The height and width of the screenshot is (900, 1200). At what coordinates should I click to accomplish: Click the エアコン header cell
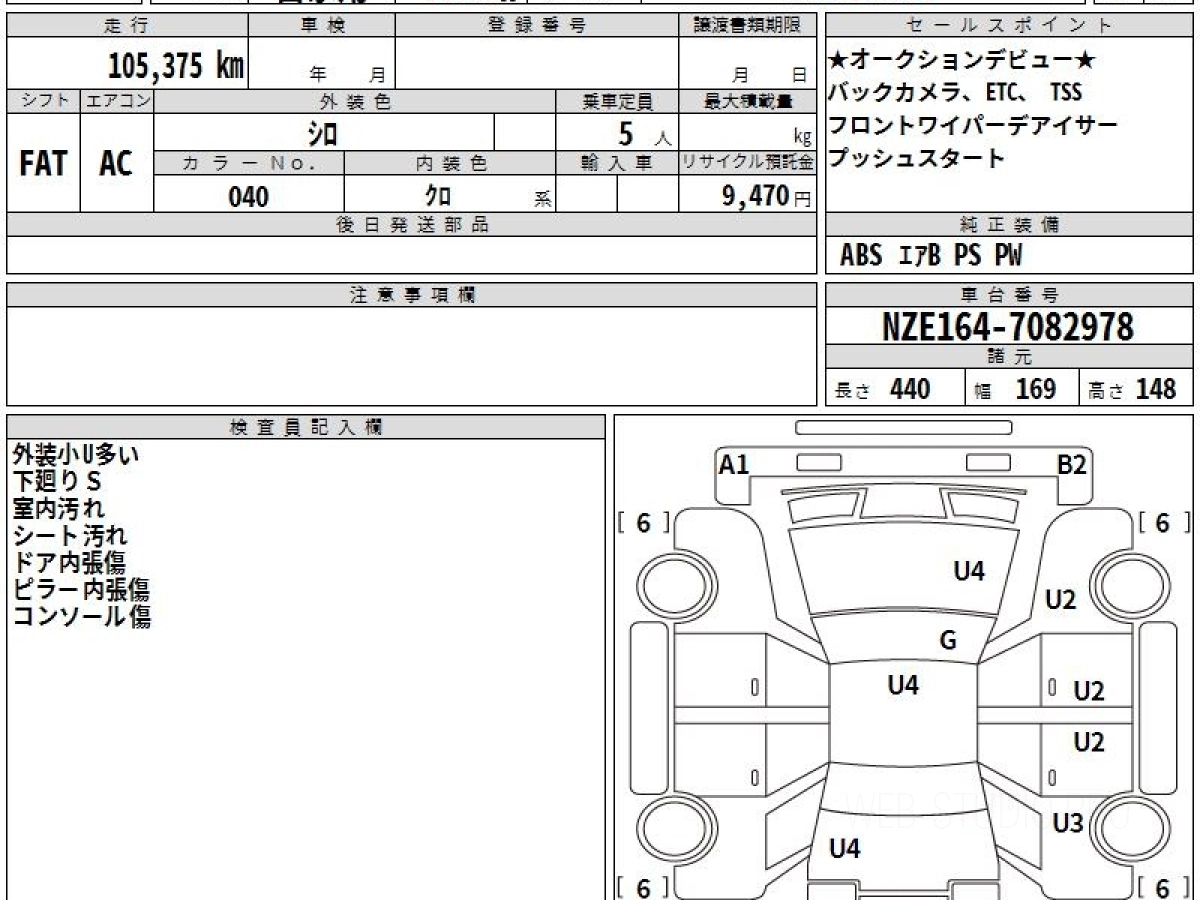click(x=118, y=101)
